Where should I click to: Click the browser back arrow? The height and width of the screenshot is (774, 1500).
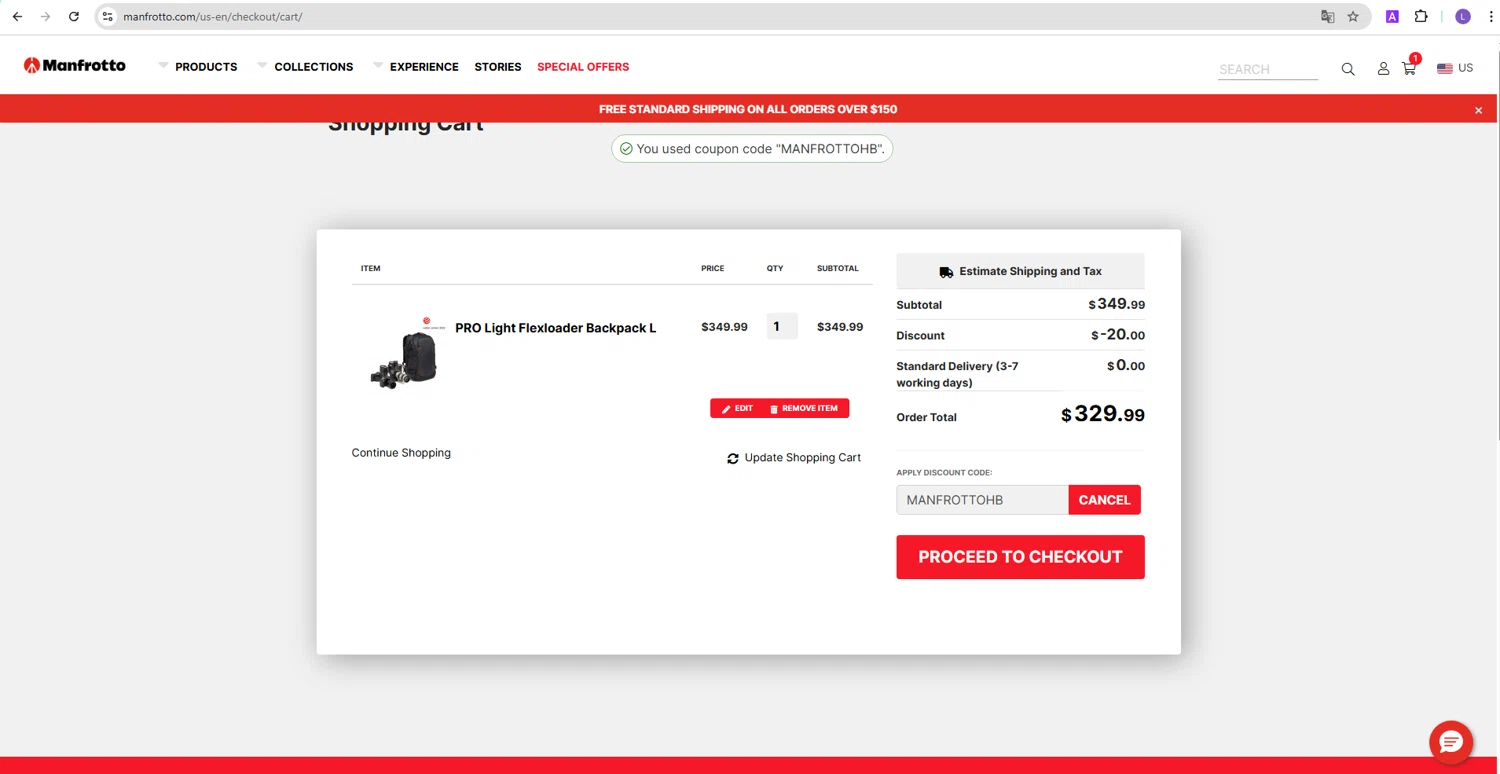(17, 16)
